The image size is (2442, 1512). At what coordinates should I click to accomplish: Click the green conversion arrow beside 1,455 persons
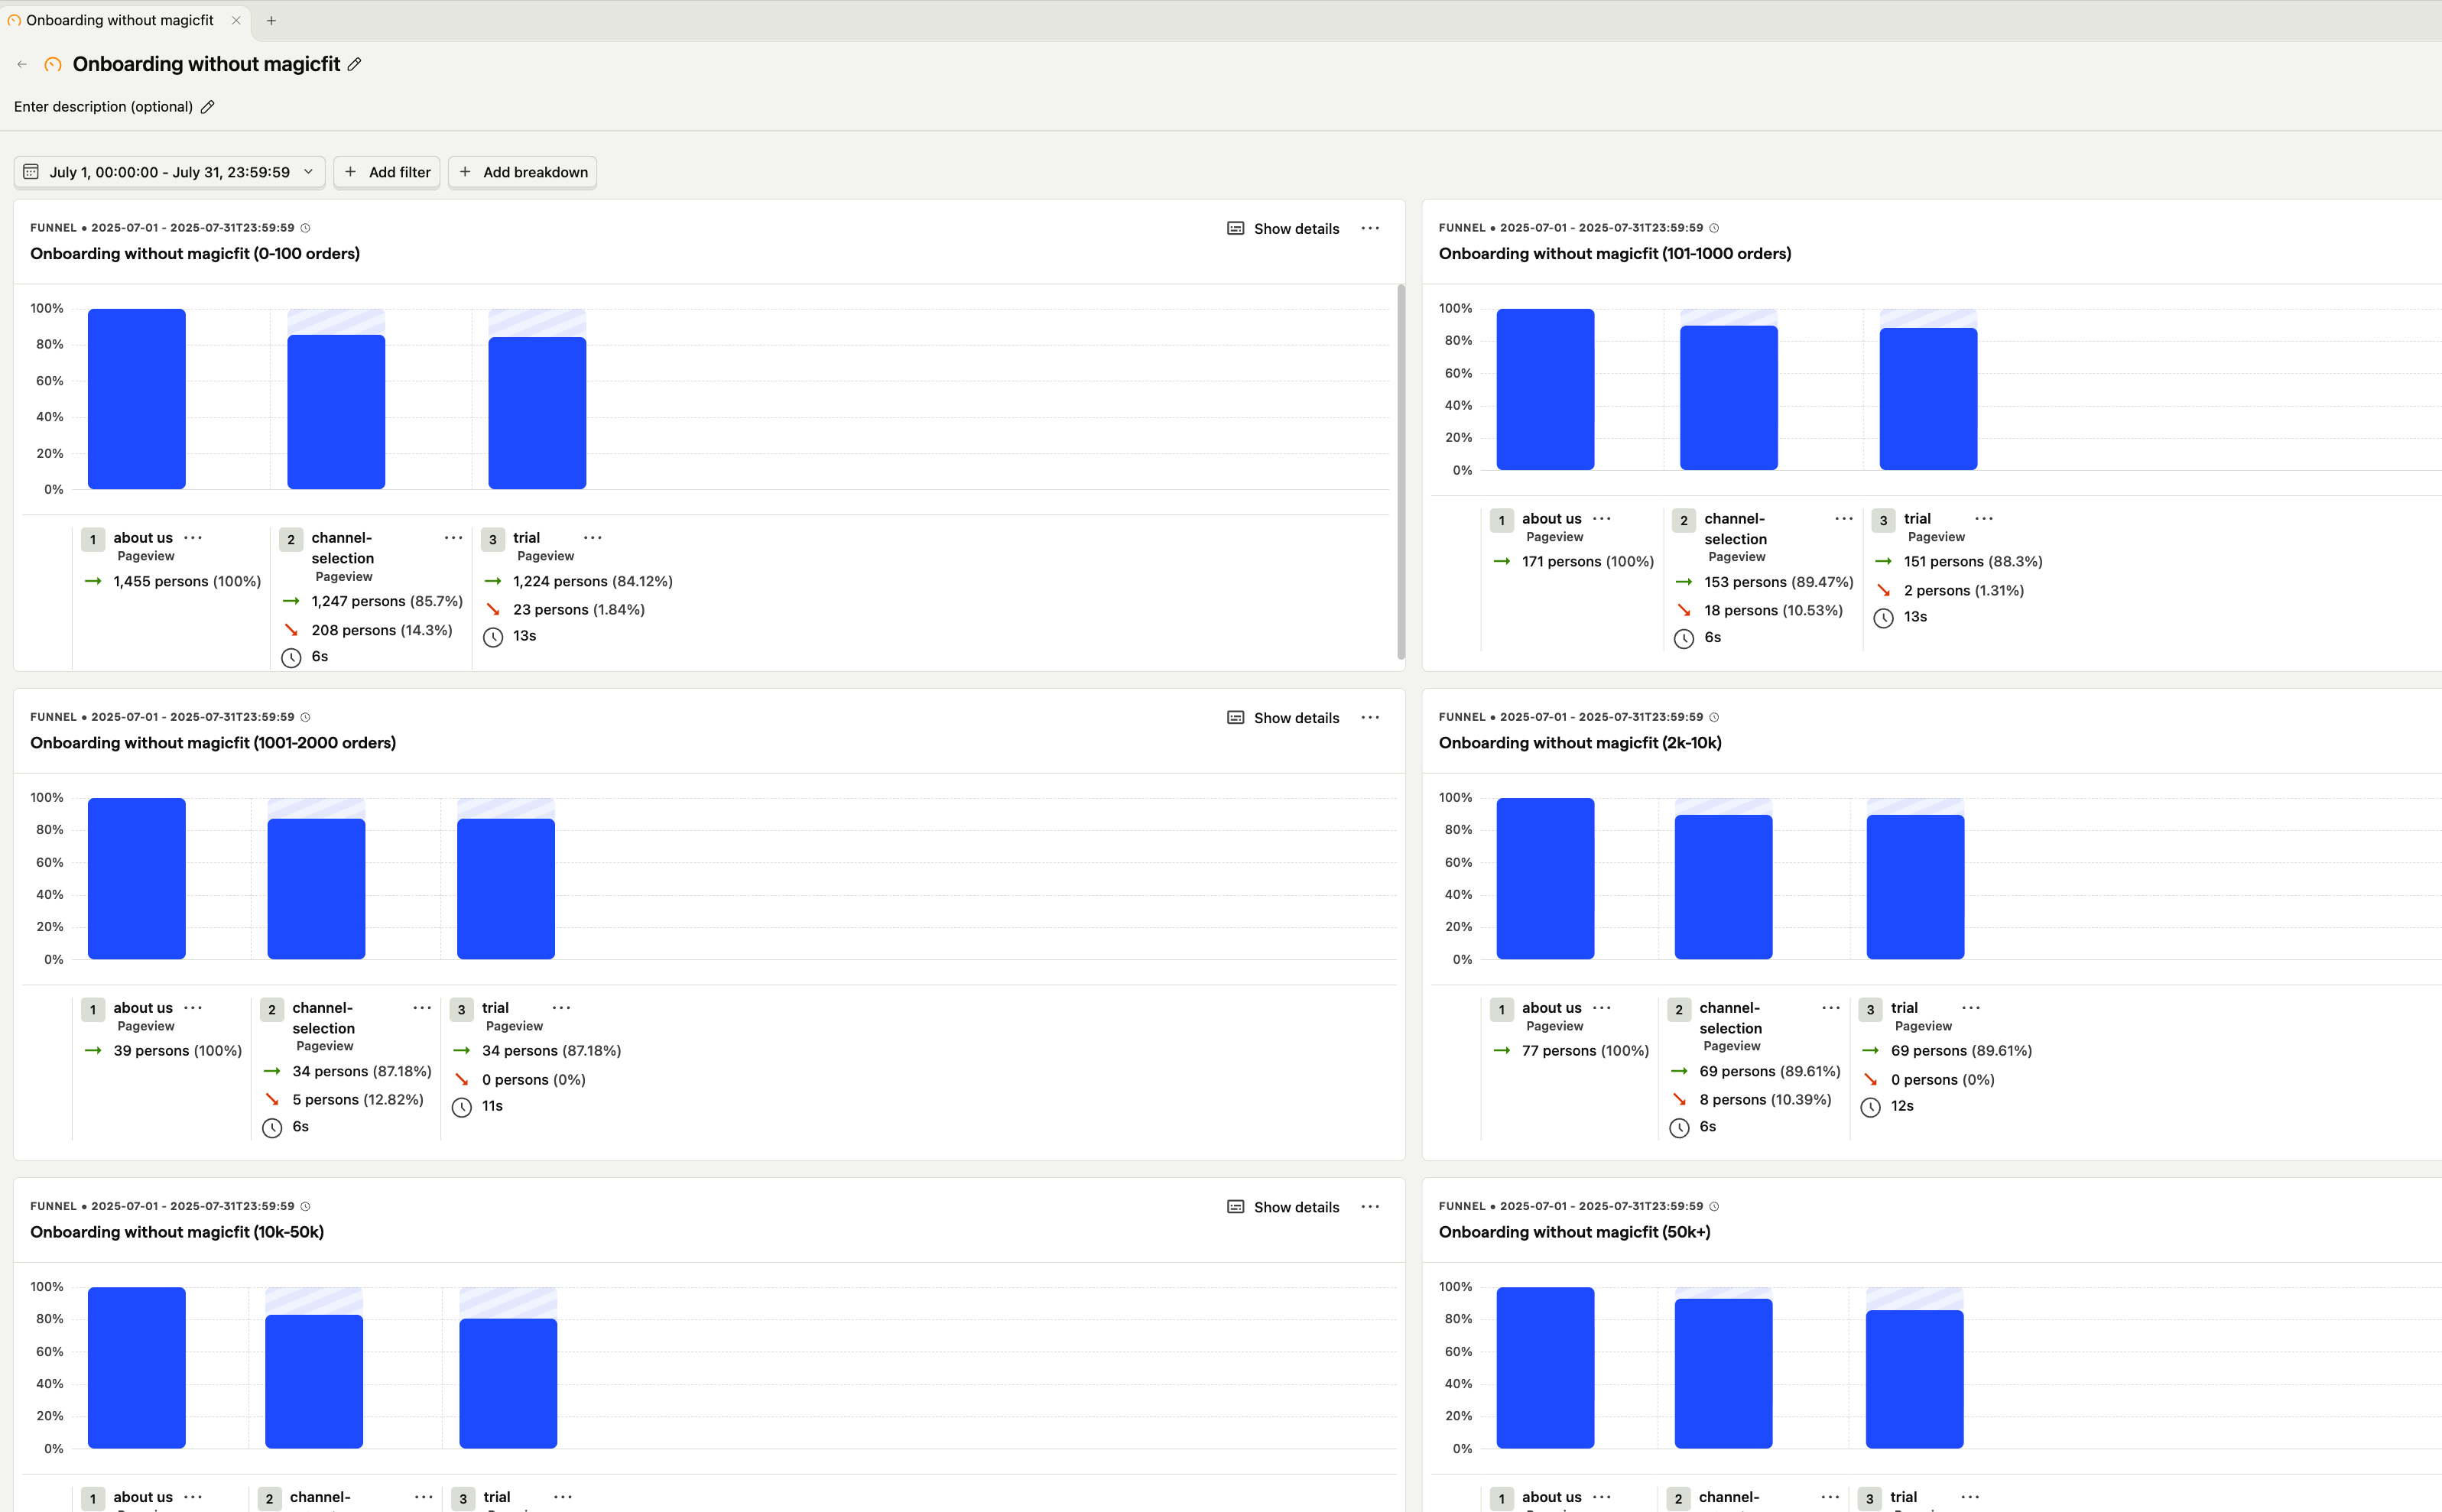point(94,581)
